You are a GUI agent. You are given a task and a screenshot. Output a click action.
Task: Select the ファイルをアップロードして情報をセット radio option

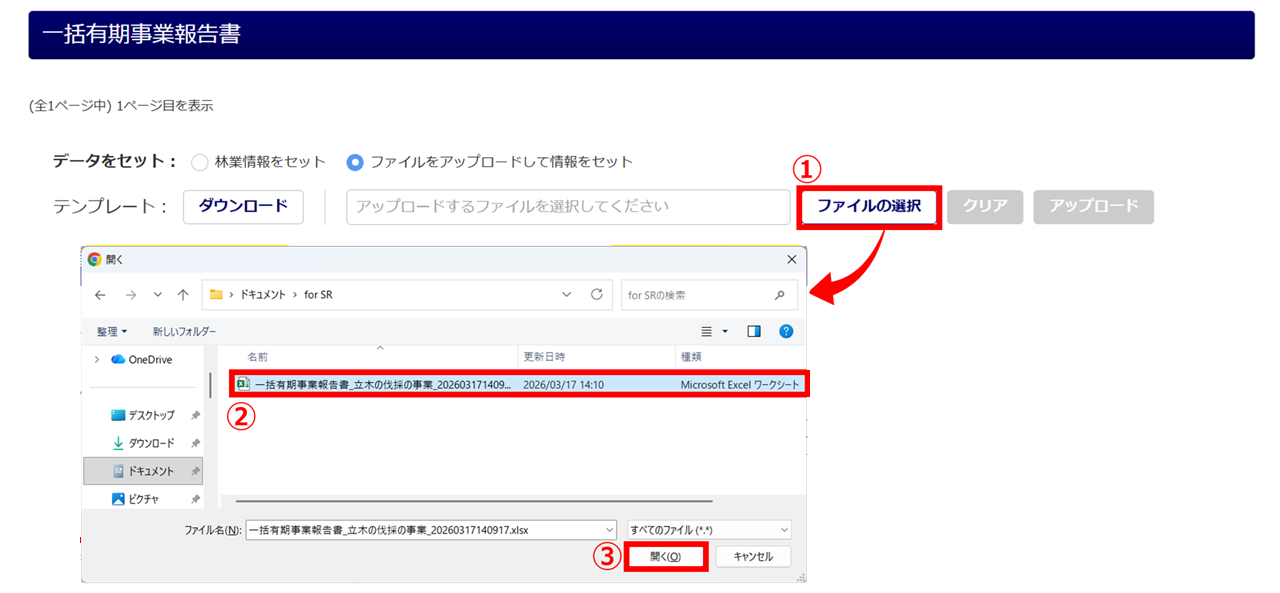(354, 162)
